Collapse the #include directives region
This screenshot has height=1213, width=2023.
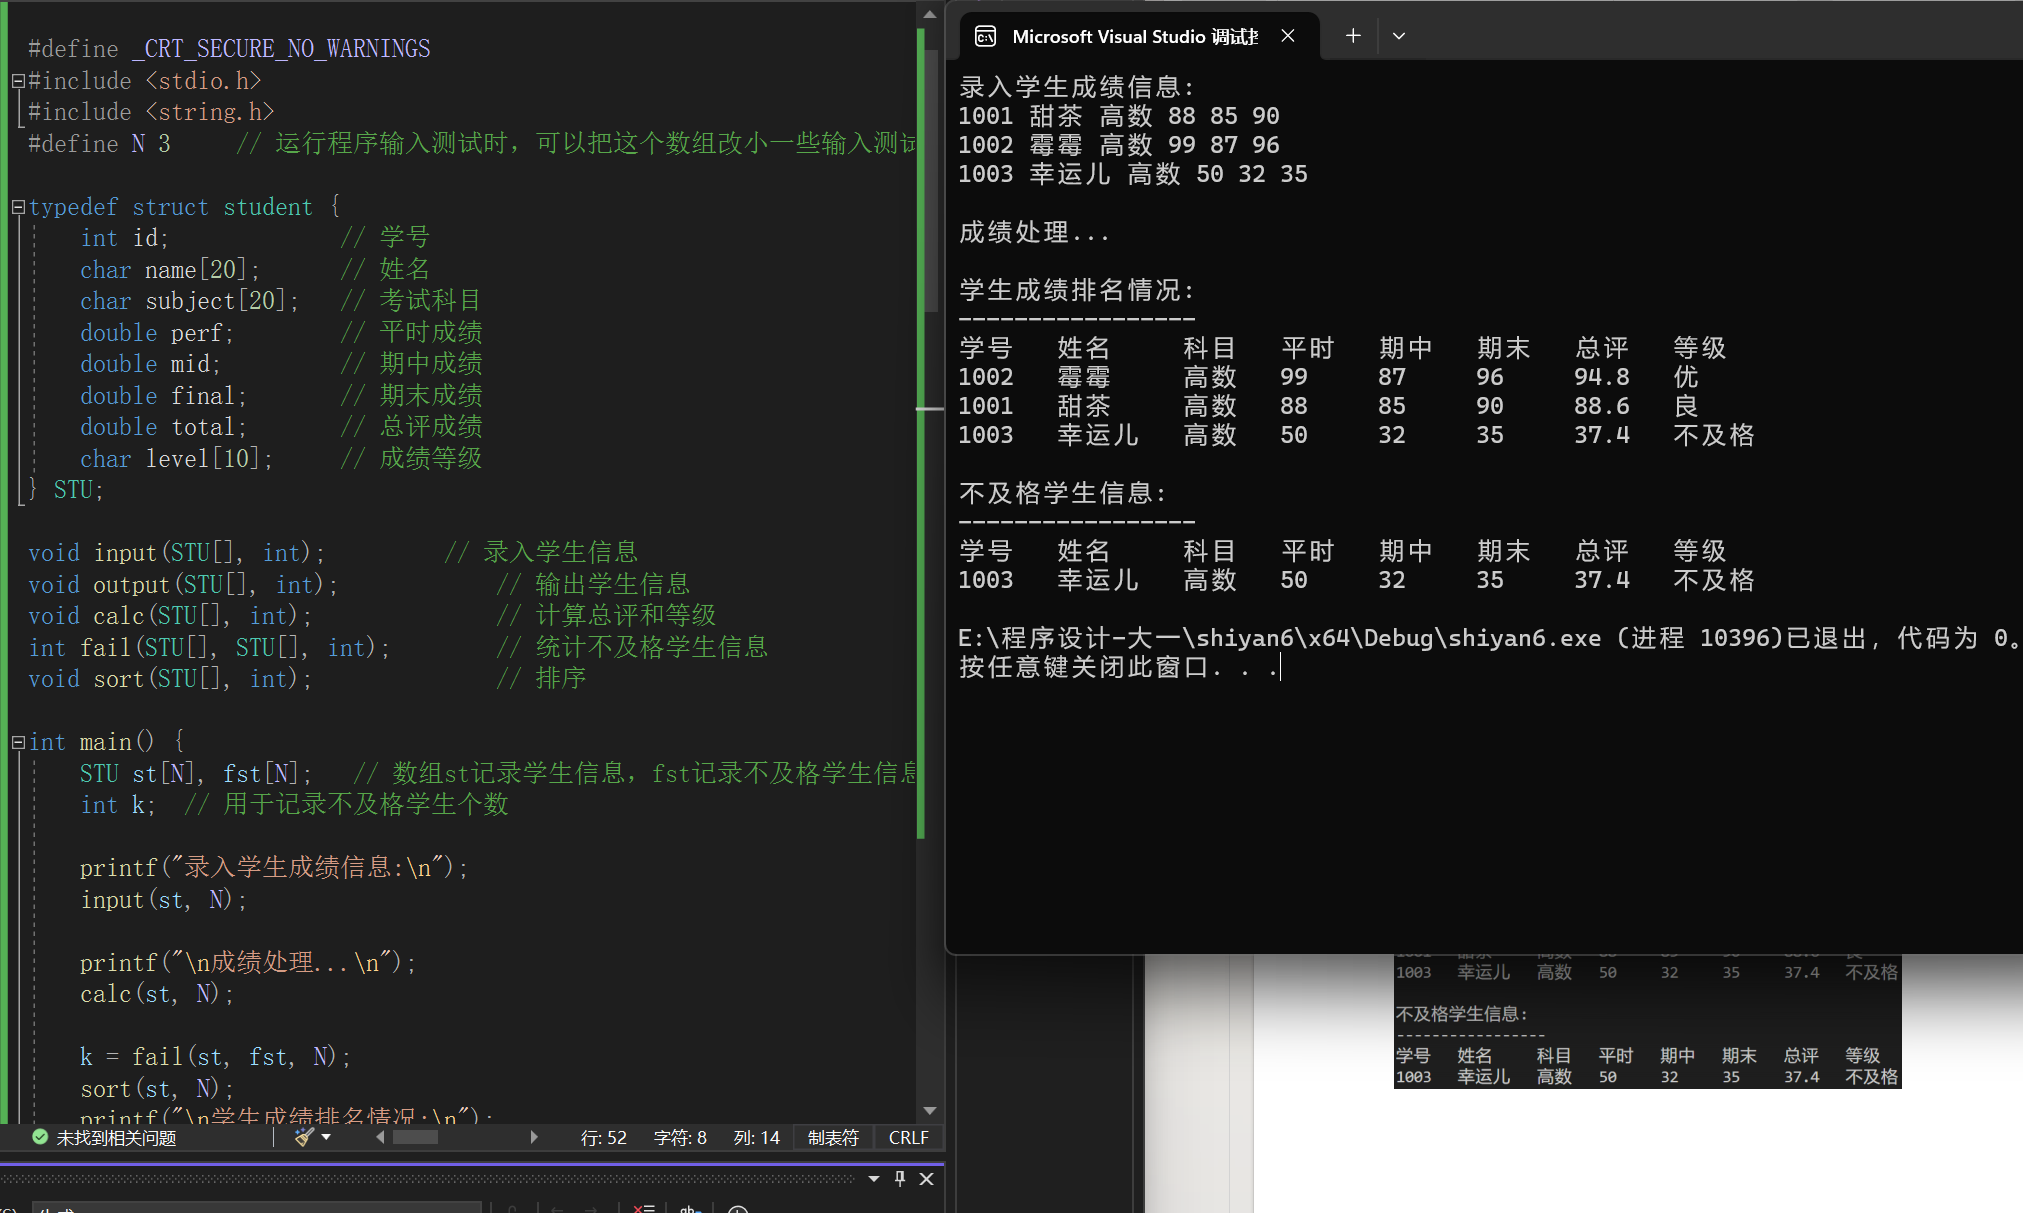(x=18, y=81)
